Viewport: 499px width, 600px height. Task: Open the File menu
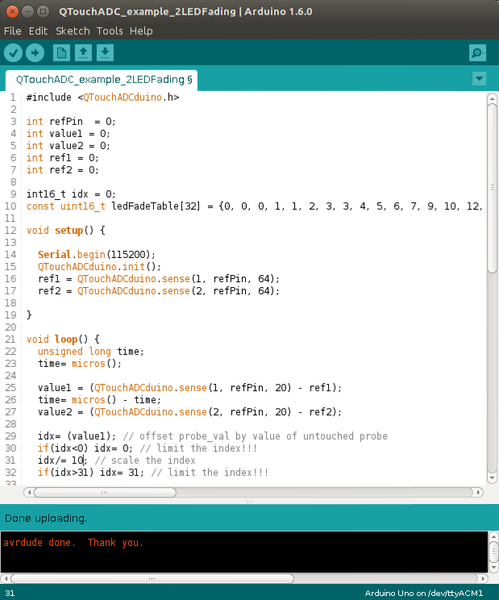(13, 31)
